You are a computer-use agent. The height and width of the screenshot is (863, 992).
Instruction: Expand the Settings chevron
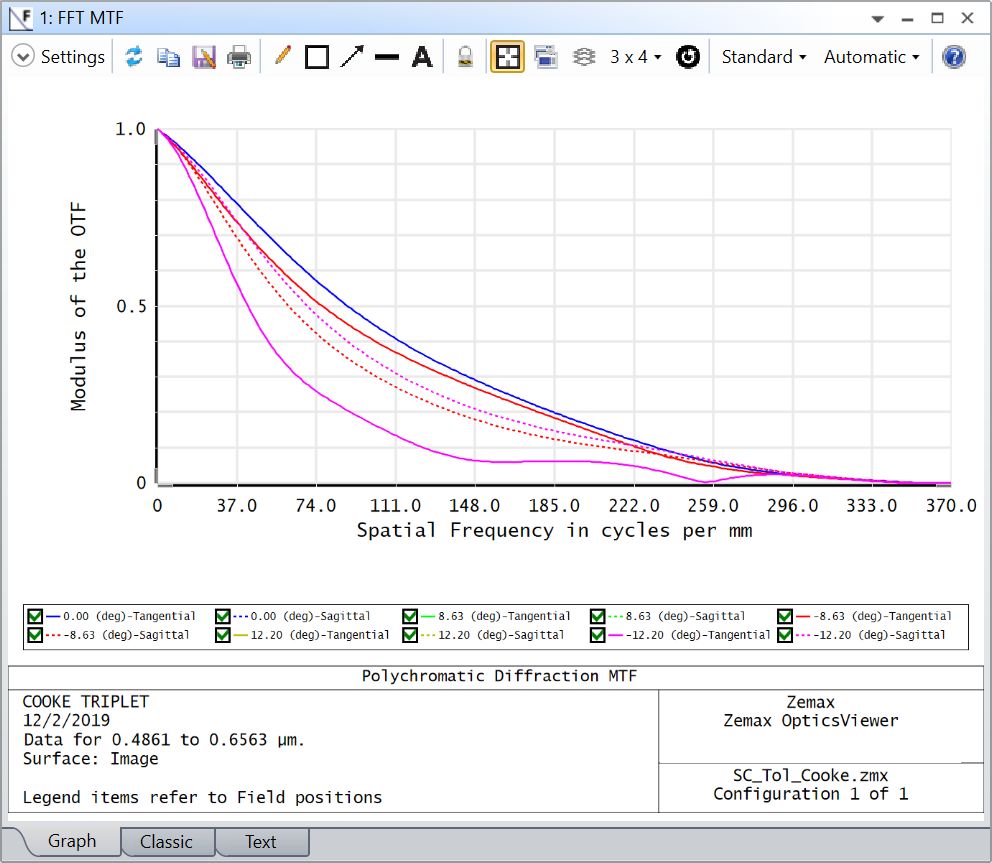[23, 57]
